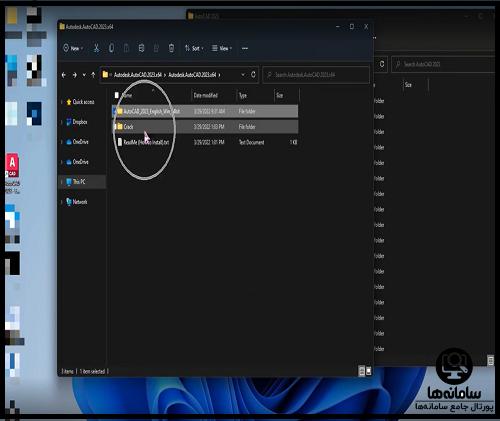Click in the Search Autodesk.AutoCAD.2023.x64 field
Image resolution: width=500 pixels, height=421 pixels.
(316, 75)
